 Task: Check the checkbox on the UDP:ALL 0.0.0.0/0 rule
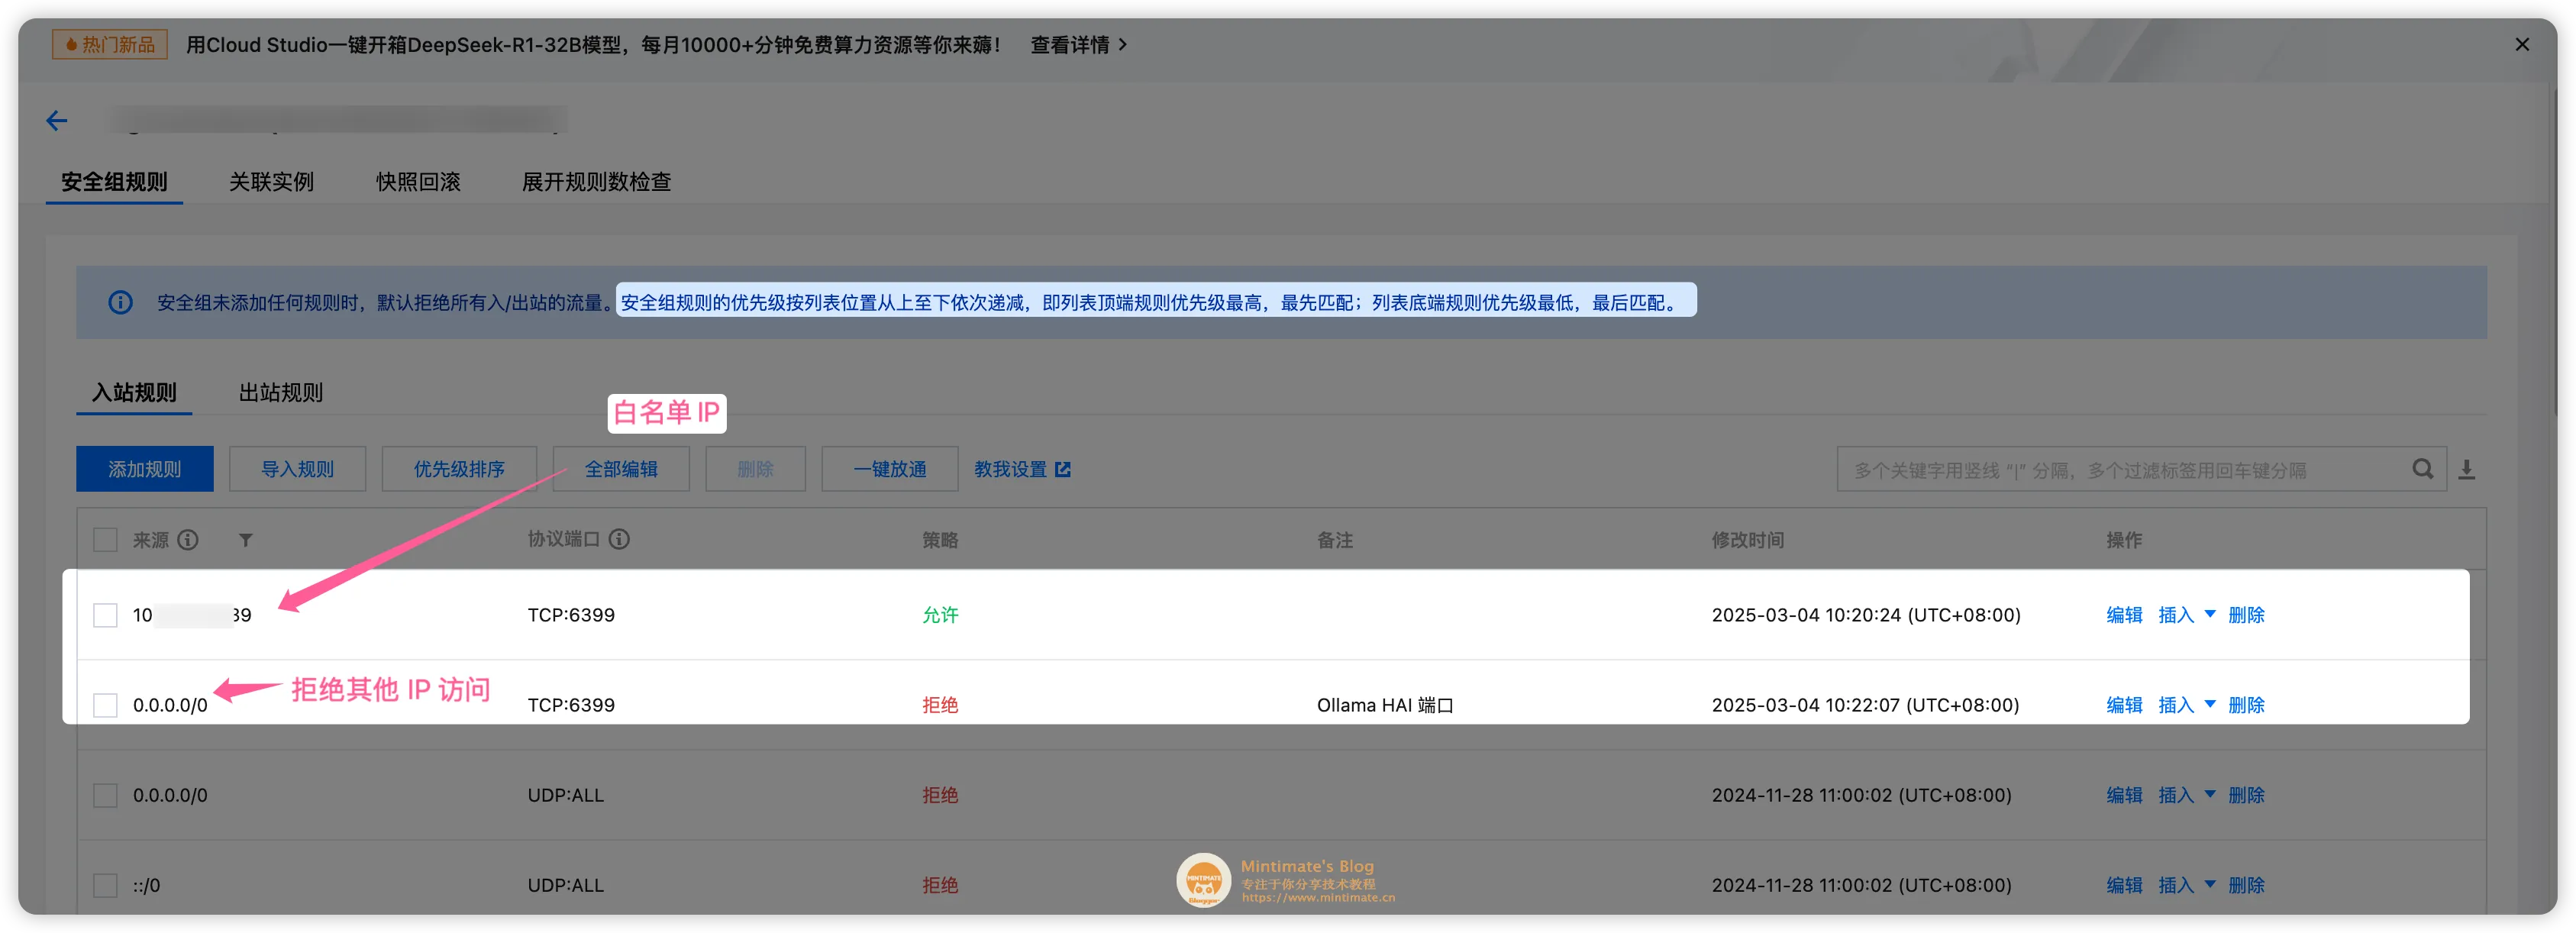point(105,794)
